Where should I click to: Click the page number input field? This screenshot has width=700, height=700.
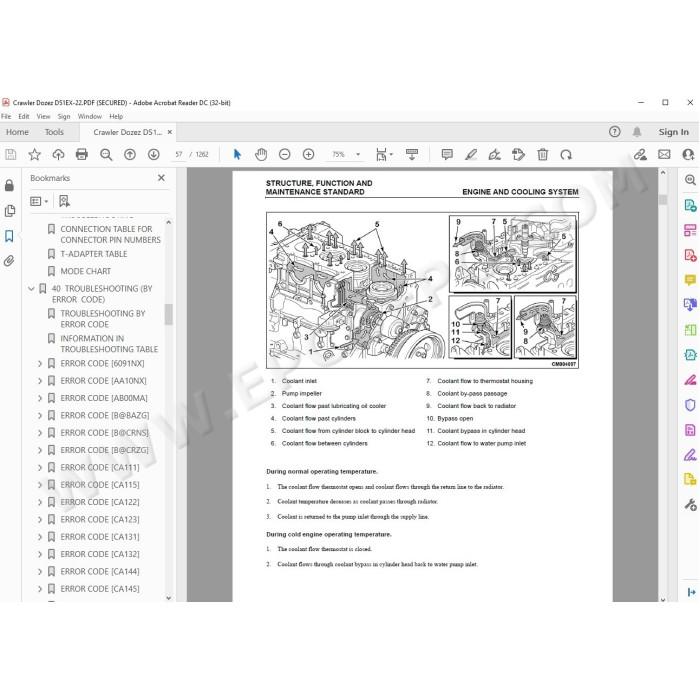(179, 154)
